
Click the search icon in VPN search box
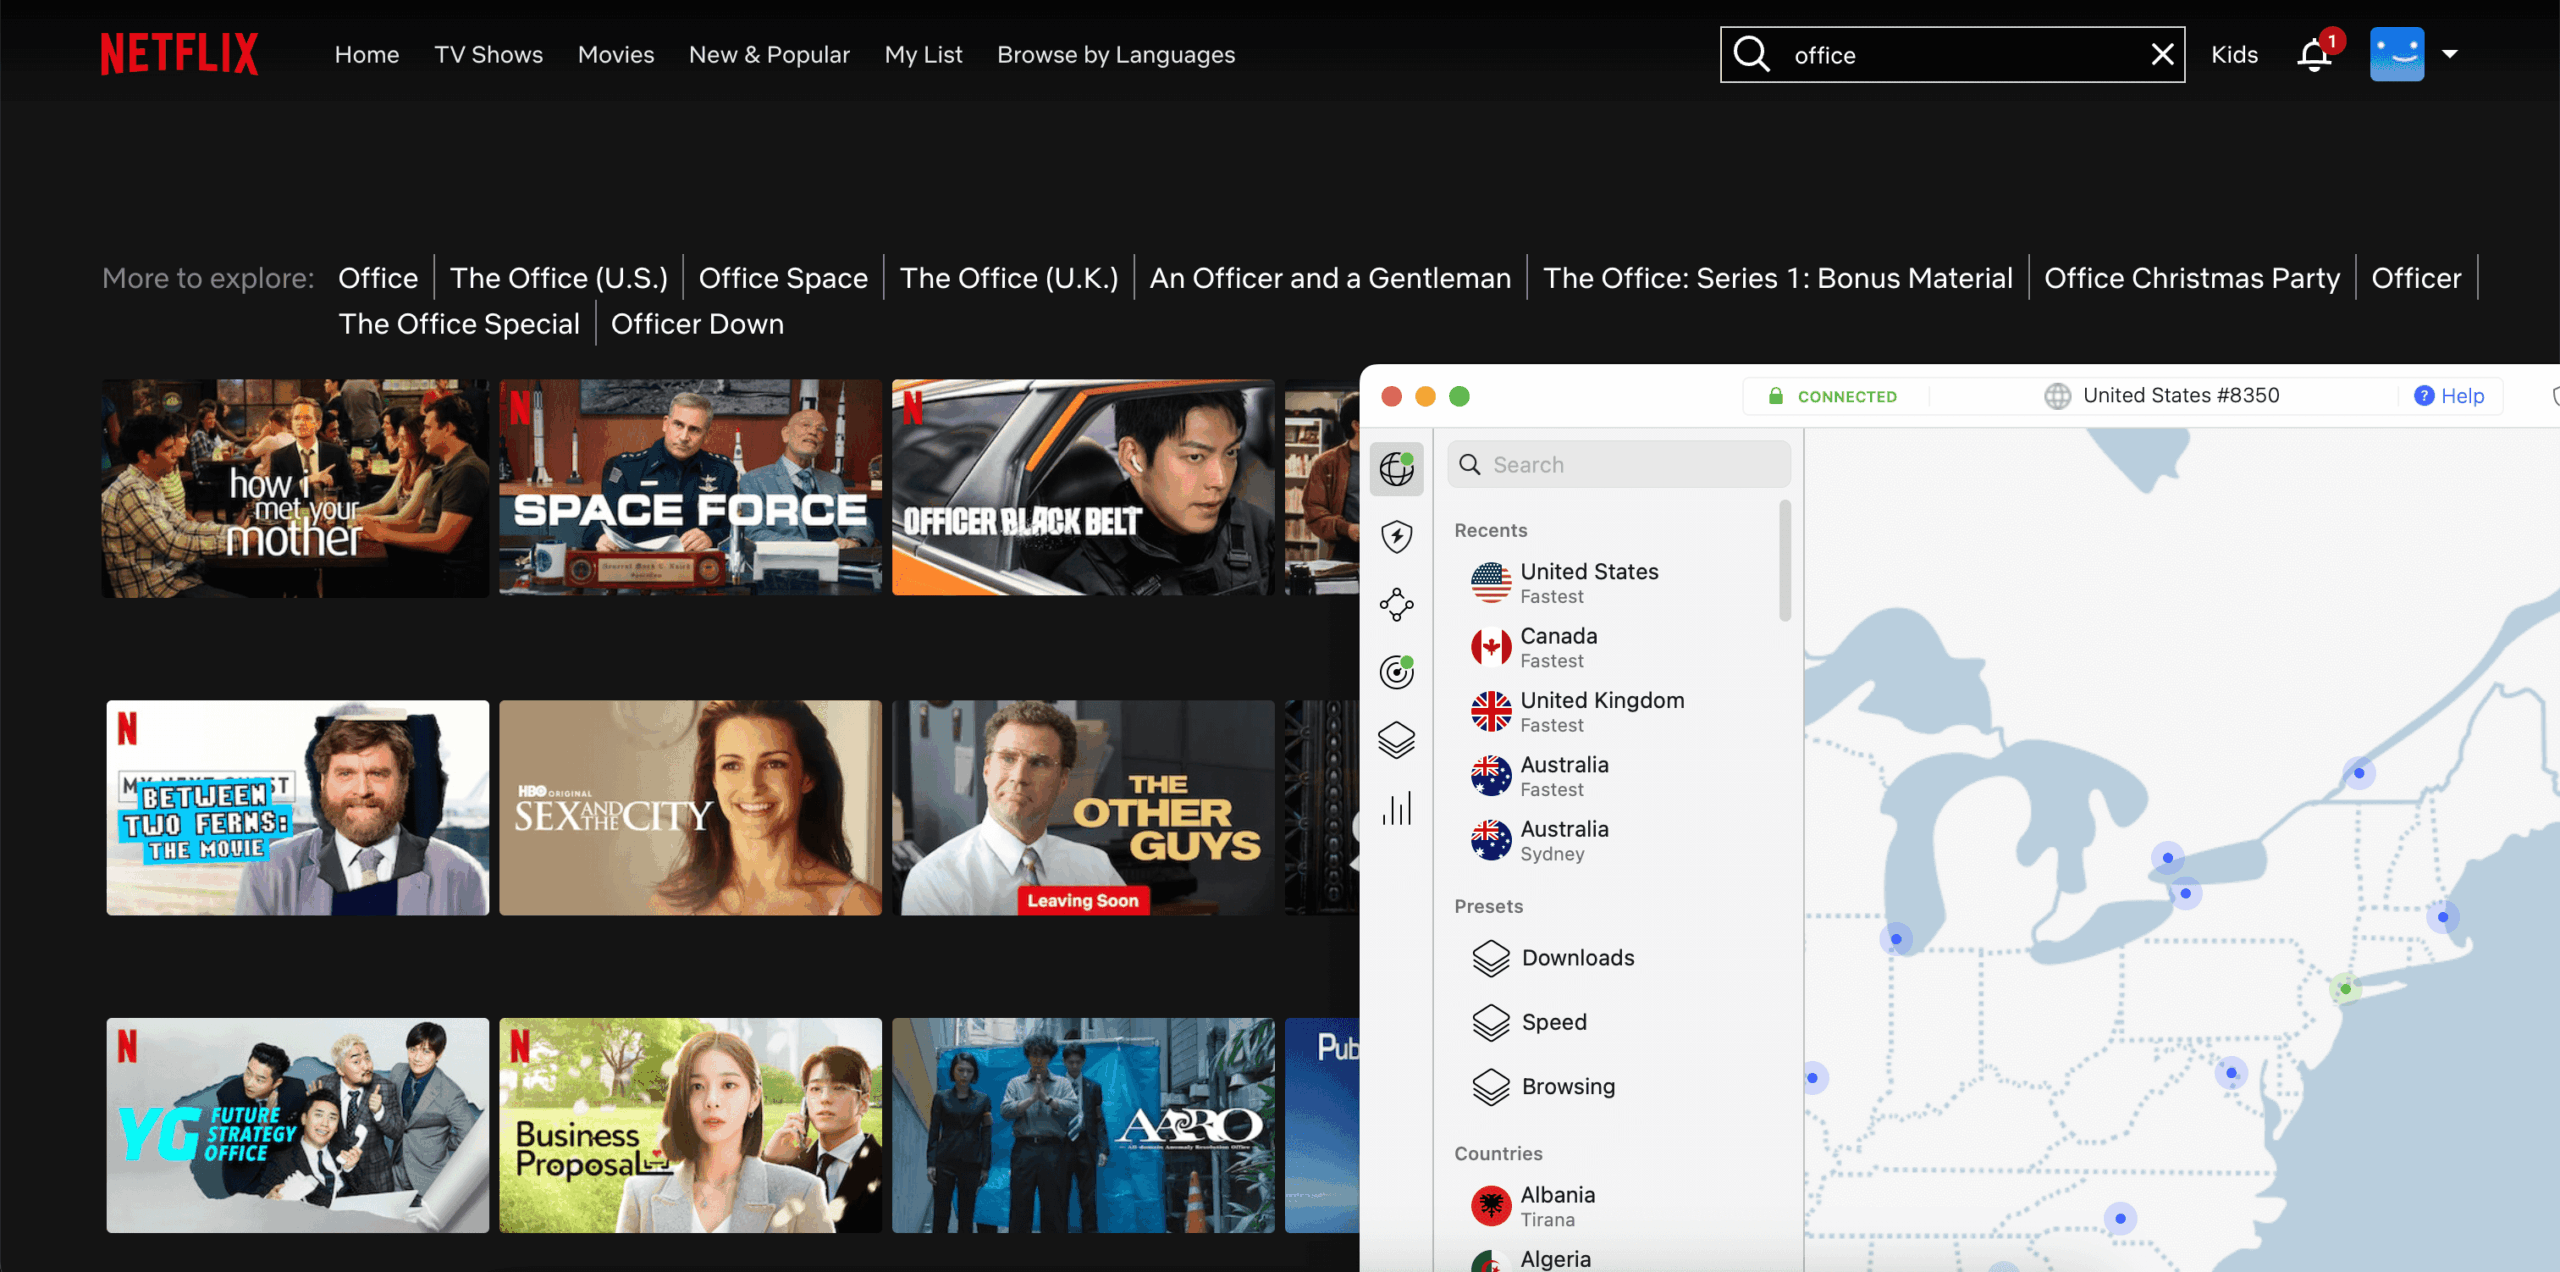point(1470,465)
